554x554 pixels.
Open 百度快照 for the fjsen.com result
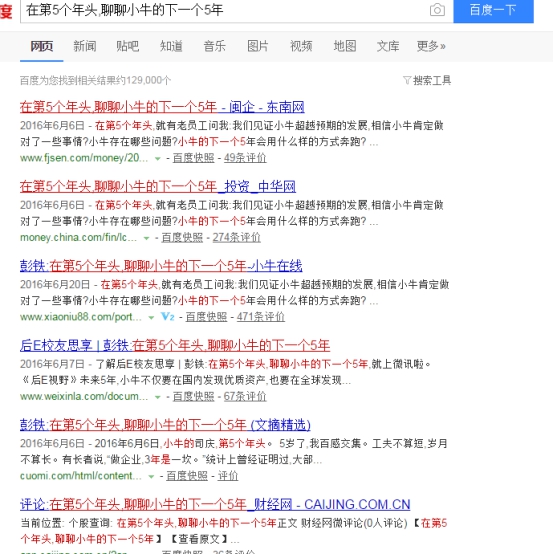[x=194, y=158]
